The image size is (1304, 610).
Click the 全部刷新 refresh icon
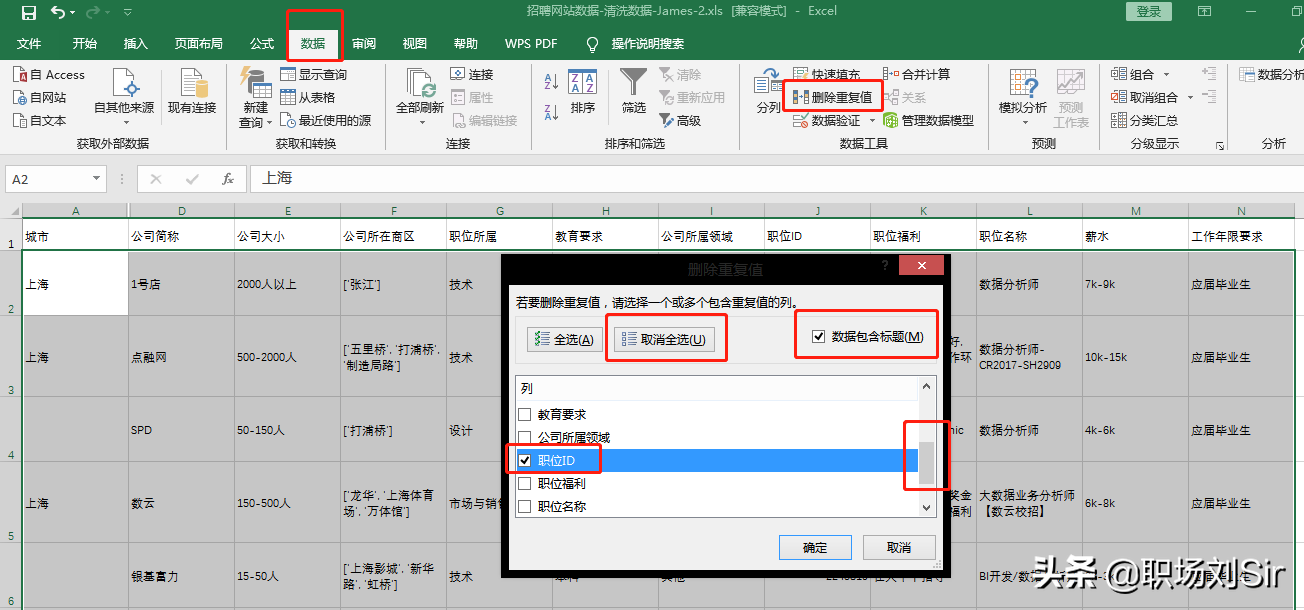420,82
